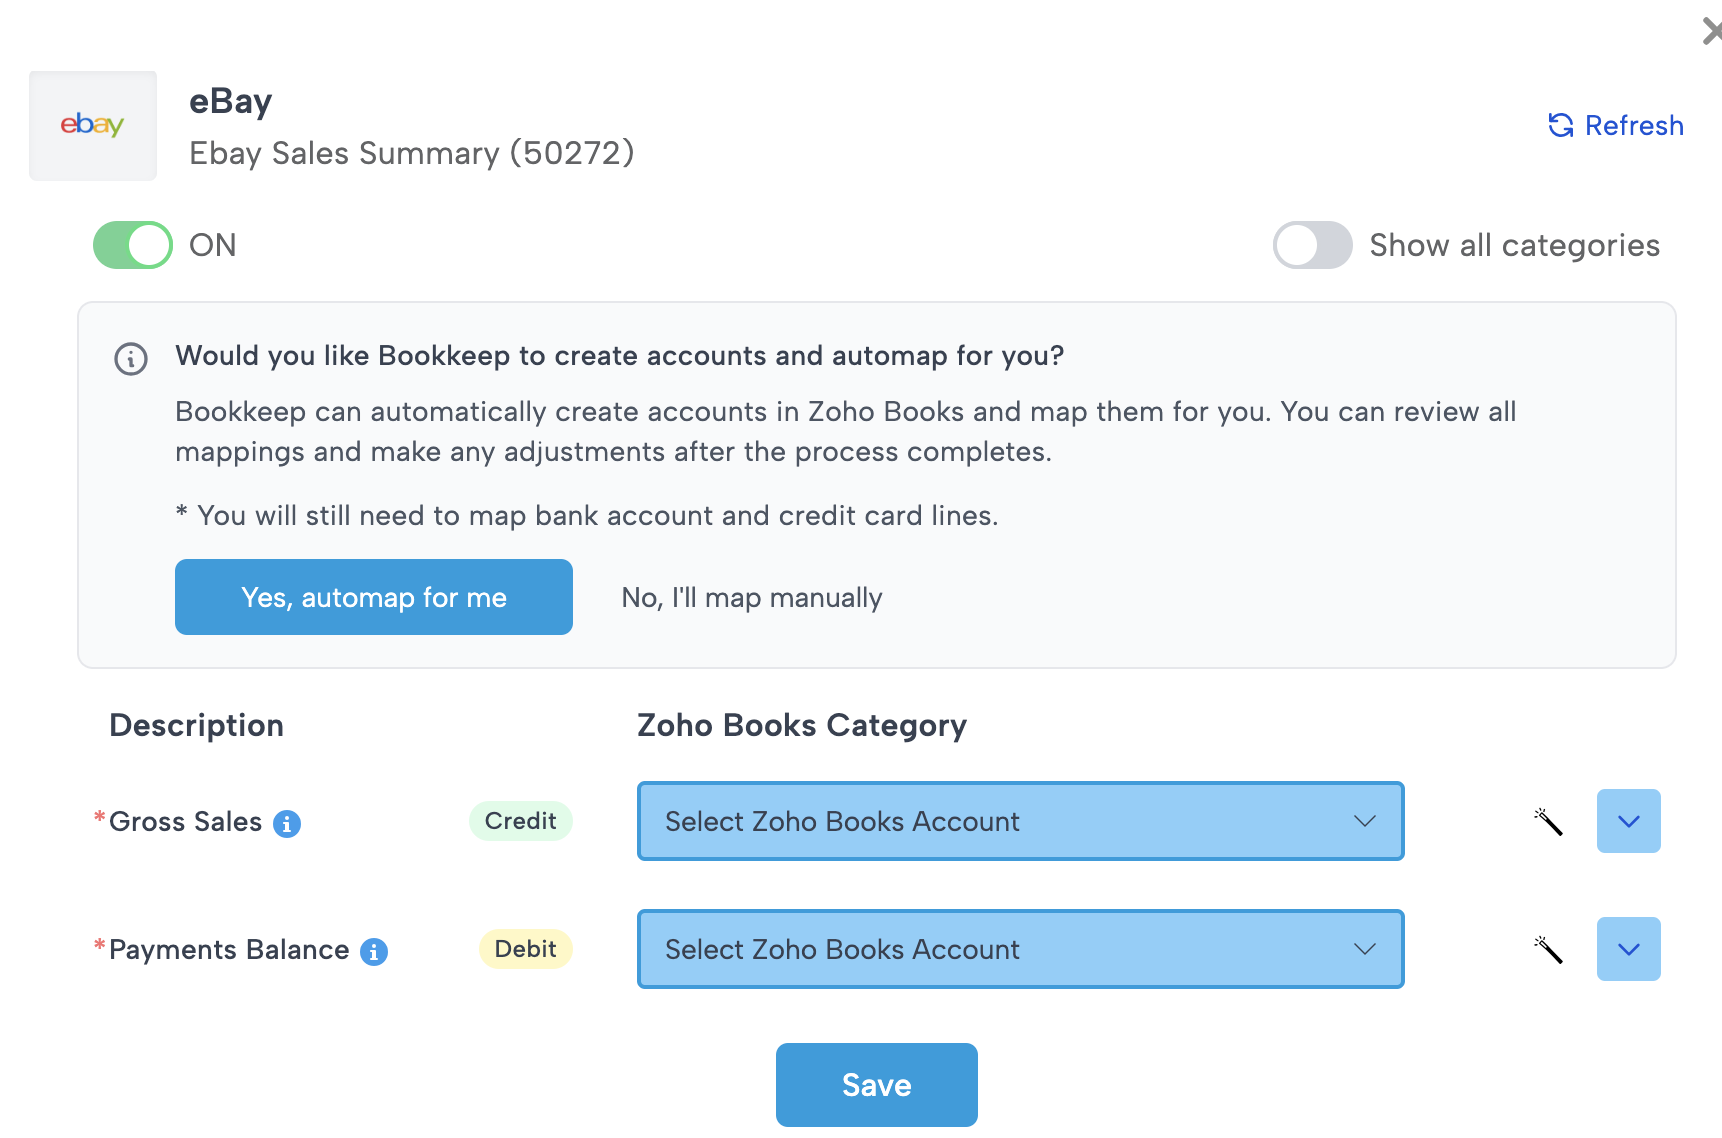
Task: Click the magic wand icon for Payments Balance
Action: 1548,949
